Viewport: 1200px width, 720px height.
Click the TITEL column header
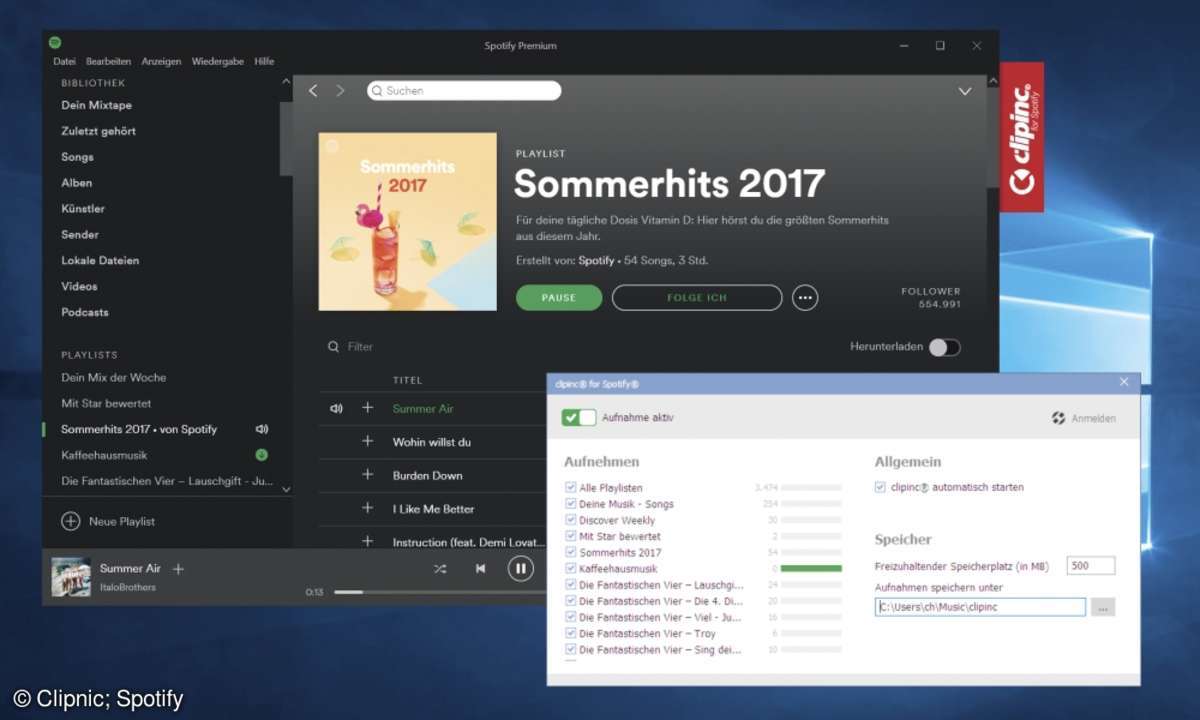pos(408,380)
